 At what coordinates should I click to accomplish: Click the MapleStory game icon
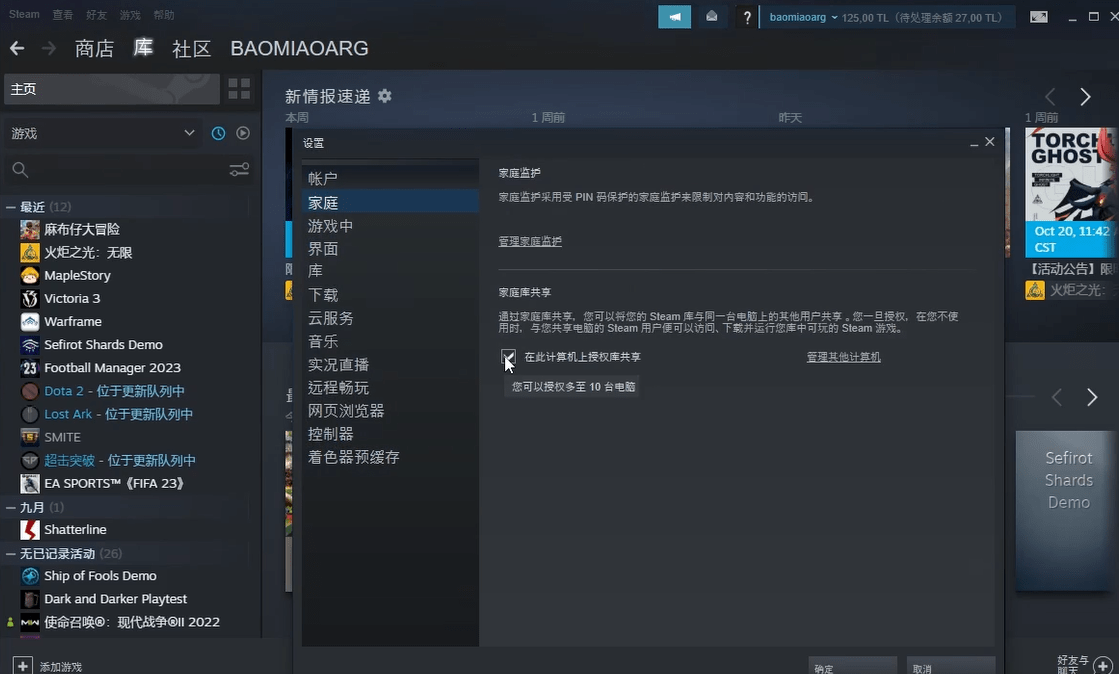click(30, 276)
